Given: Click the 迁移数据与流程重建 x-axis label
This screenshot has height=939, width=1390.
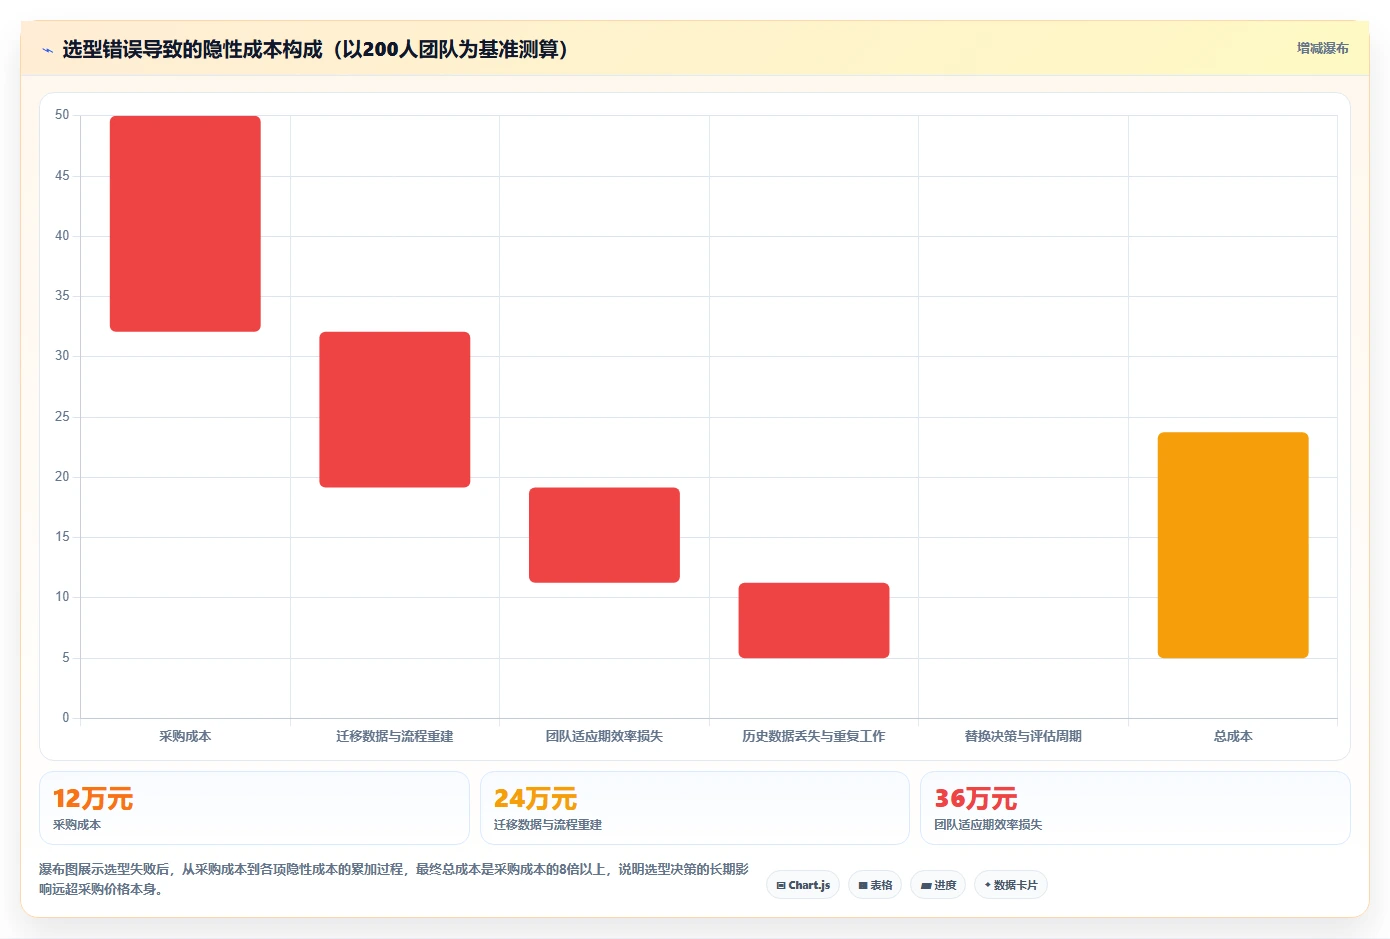Looking at the screenshot, I should click(395, 736).
